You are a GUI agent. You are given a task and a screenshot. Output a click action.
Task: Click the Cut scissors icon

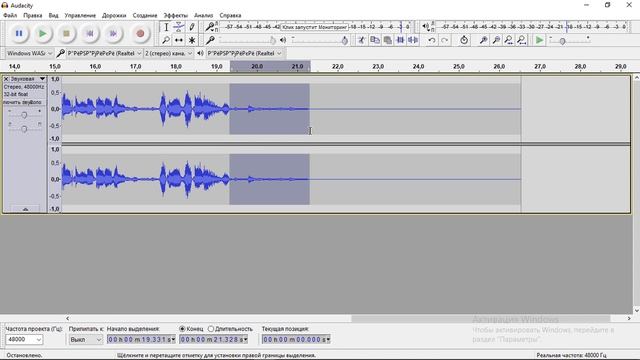pos(362,40)
